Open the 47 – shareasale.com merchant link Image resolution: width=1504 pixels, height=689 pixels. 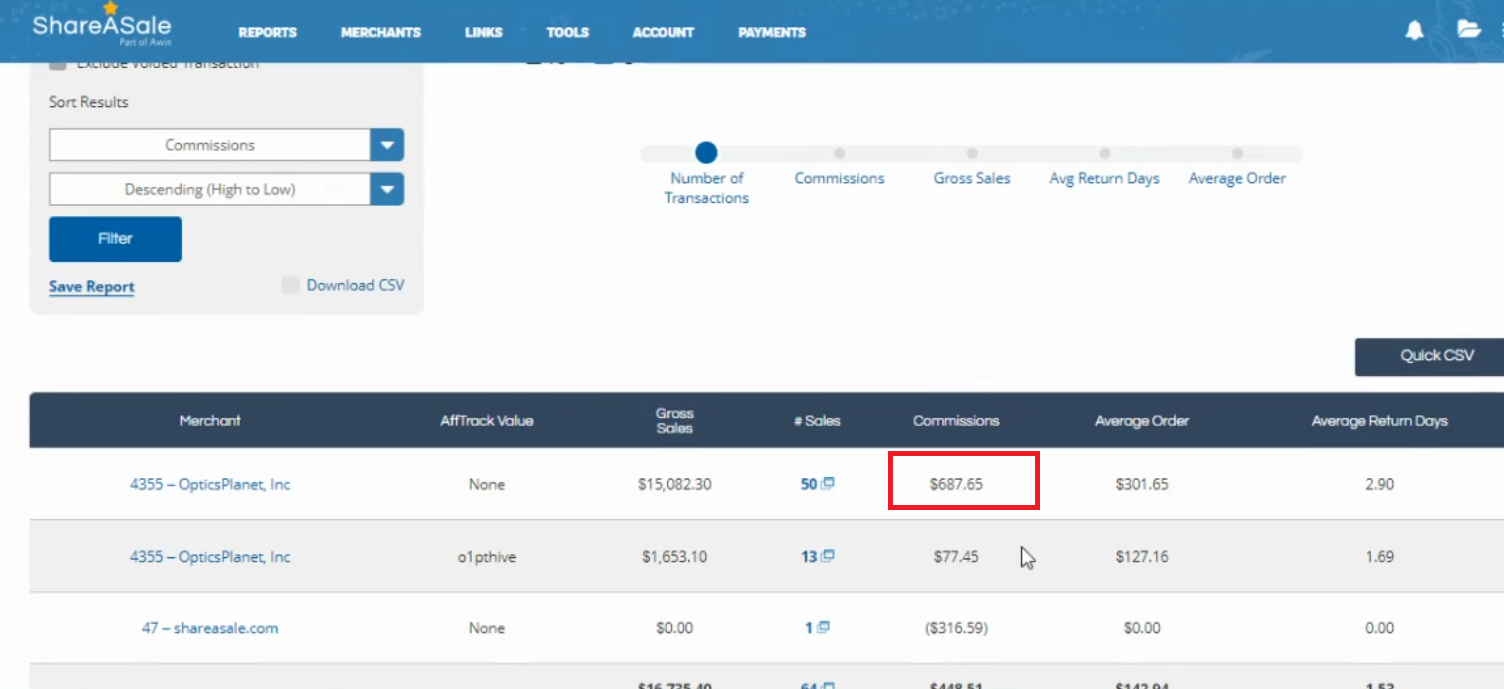click(210, 628)
